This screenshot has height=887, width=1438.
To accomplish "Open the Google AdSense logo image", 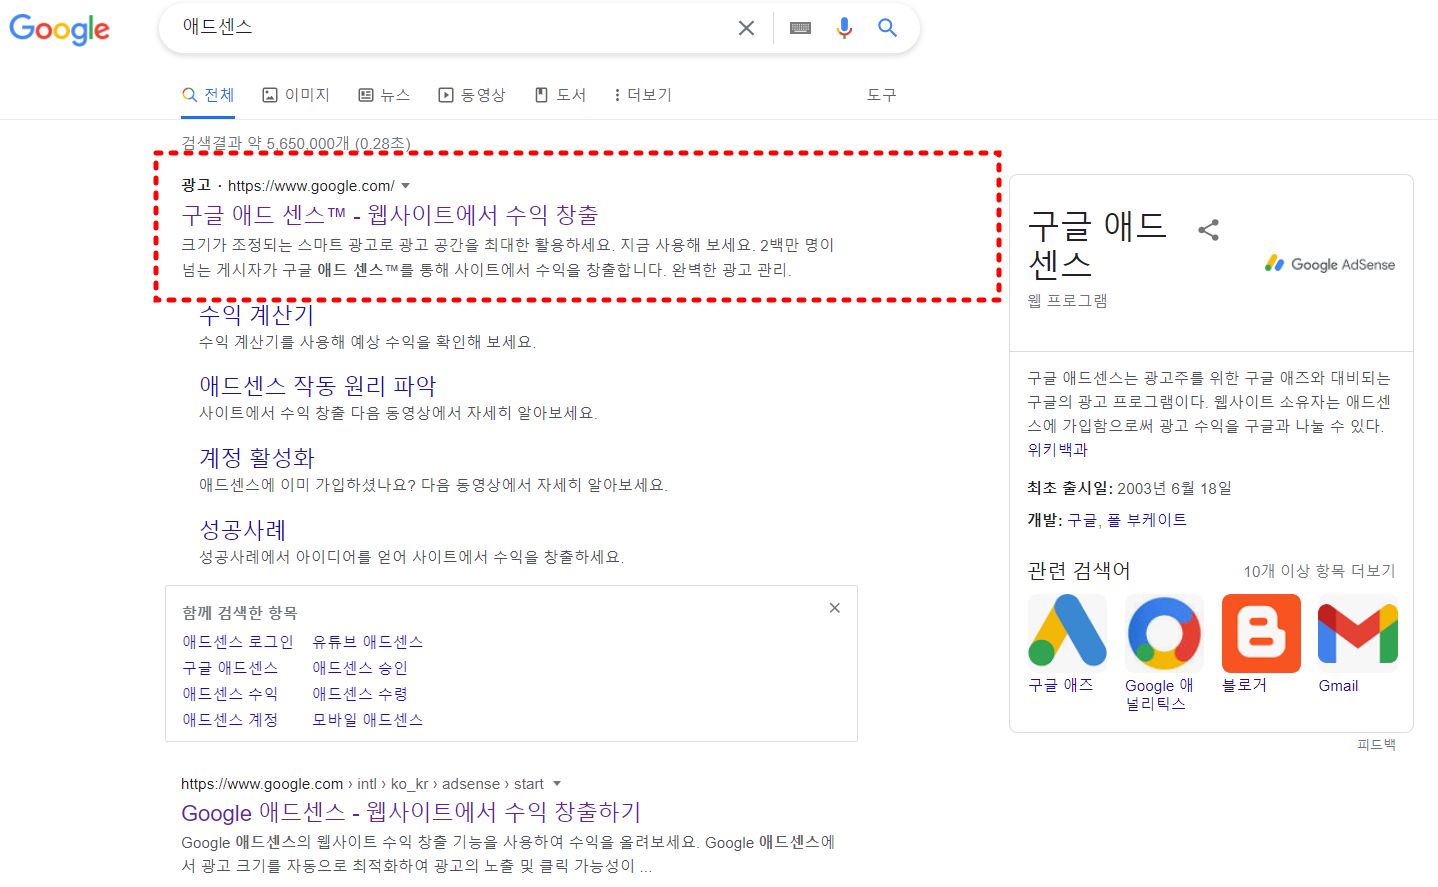I will pos(1330,264).
